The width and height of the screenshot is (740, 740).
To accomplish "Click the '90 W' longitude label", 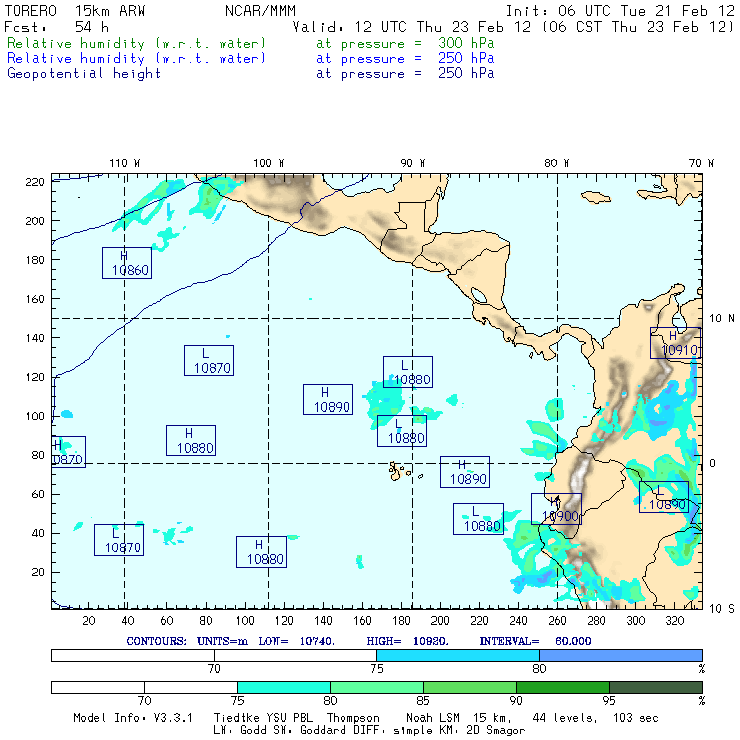I will pyautogui.click(x=412, y=163).
